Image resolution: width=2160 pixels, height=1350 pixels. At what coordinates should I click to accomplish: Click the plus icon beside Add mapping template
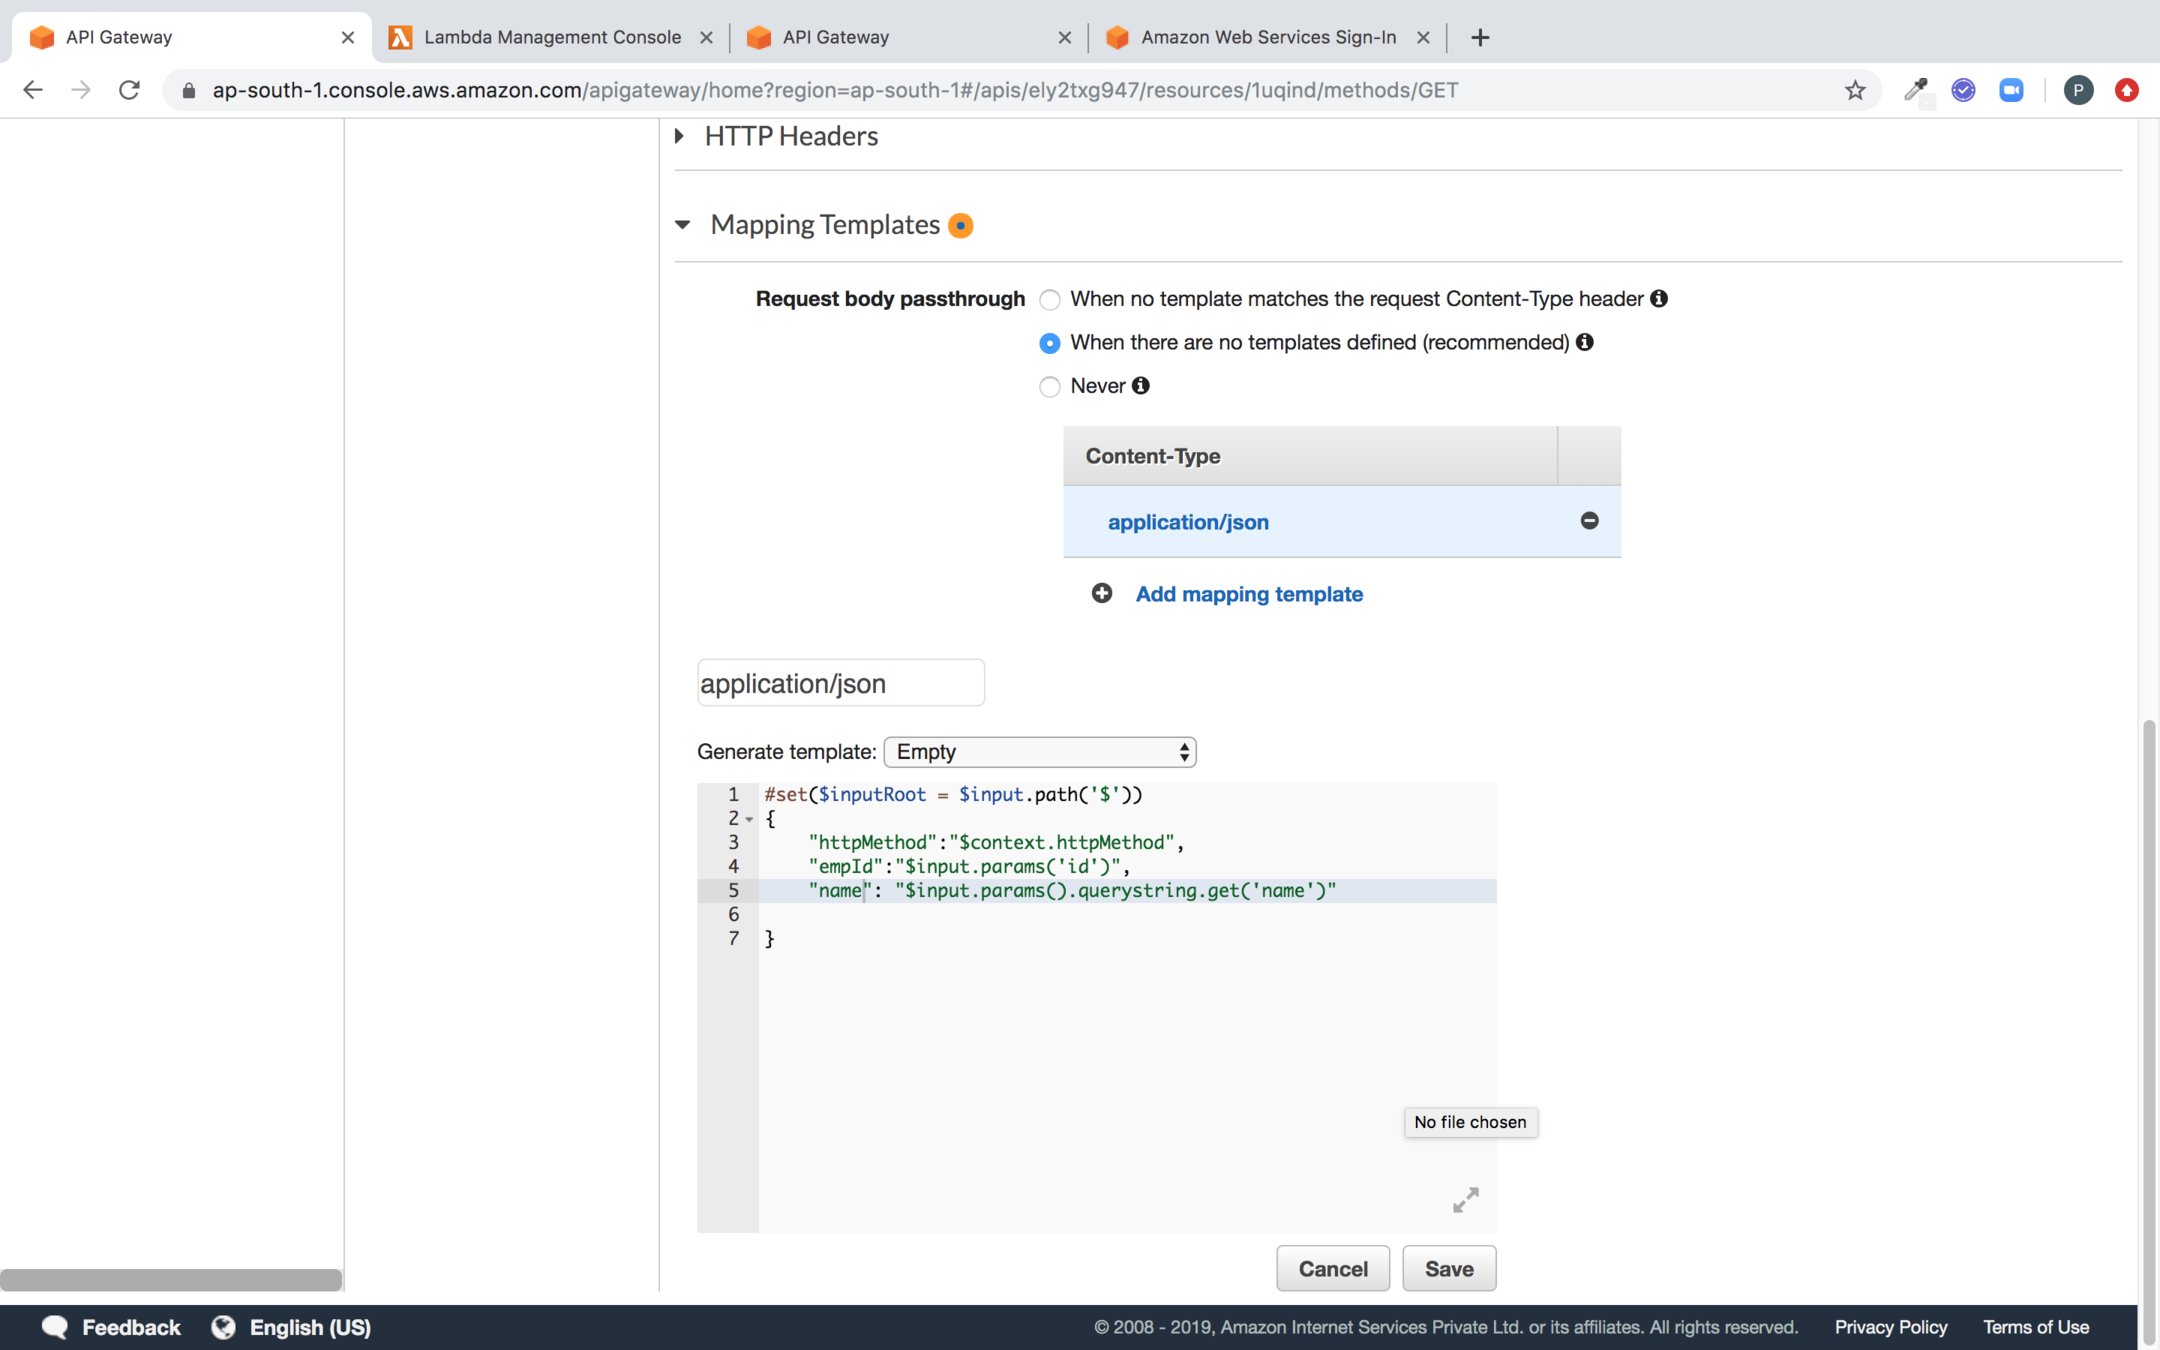[1102, 594]
